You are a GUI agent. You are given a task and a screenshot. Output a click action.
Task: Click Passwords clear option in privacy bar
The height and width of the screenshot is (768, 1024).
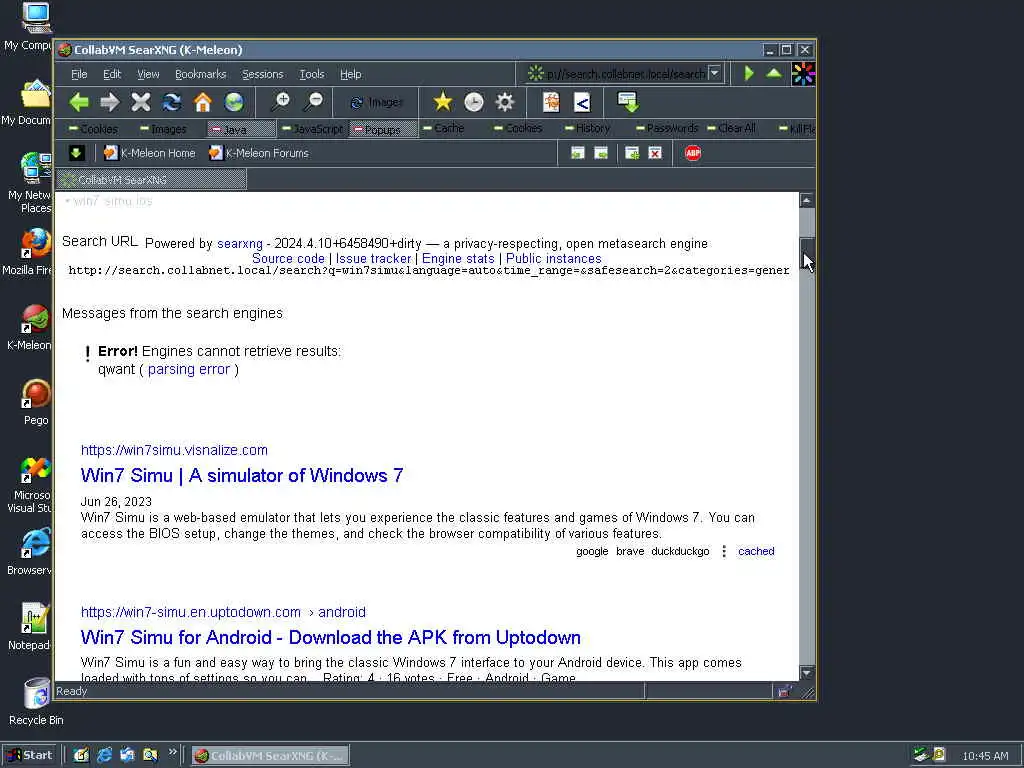click(x=666, y=128)
